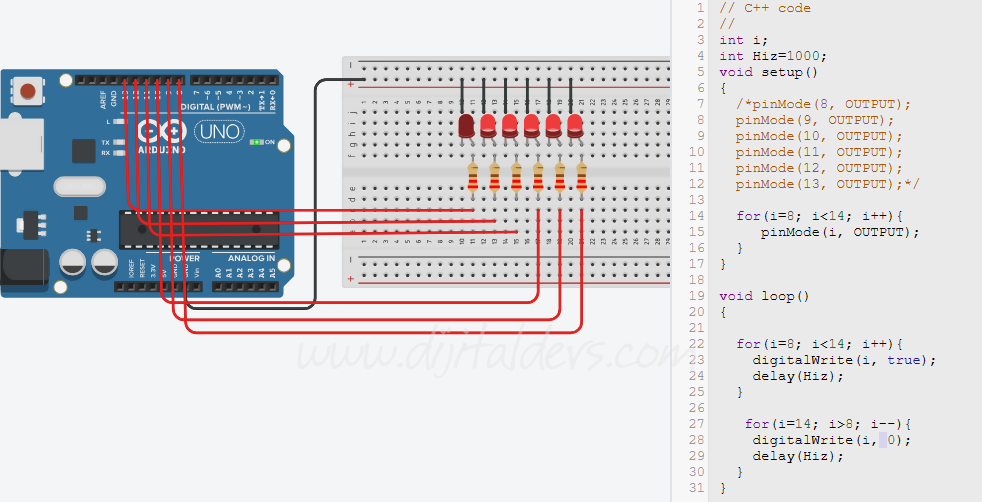Click code line 'void loop()'
The height and width of the screenshot is (502, 982).
pyautogui.click(x=764, y=296)
